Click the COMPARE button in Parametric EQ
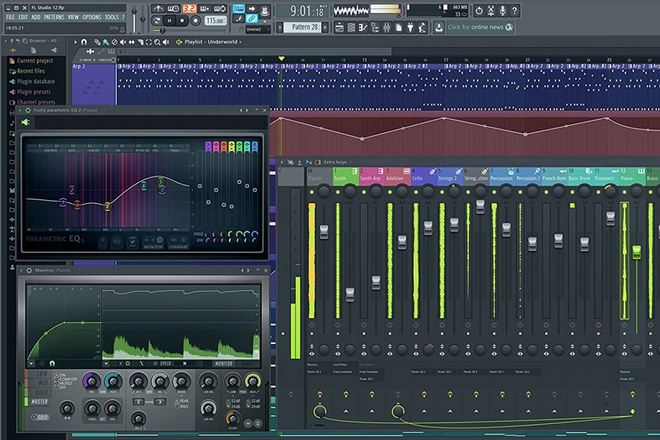The image size is (660, 440). [178, 243]
